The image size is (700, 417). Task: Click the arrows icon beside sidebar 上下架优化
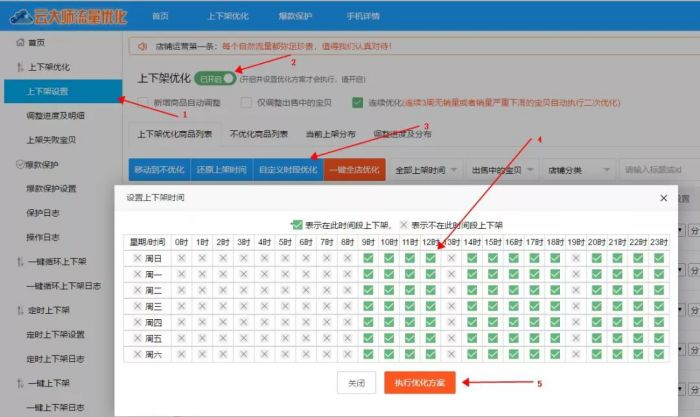coord(20,67)
